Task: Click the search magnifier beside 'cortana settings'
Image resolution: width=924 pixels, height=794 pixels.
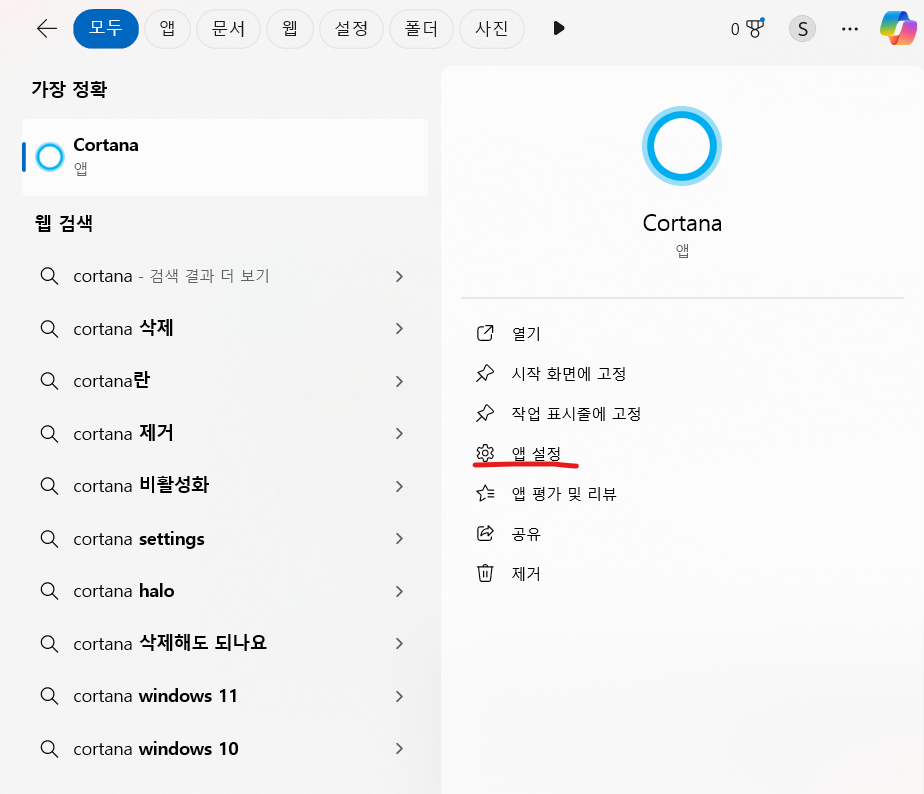Action: pos(49,538)
